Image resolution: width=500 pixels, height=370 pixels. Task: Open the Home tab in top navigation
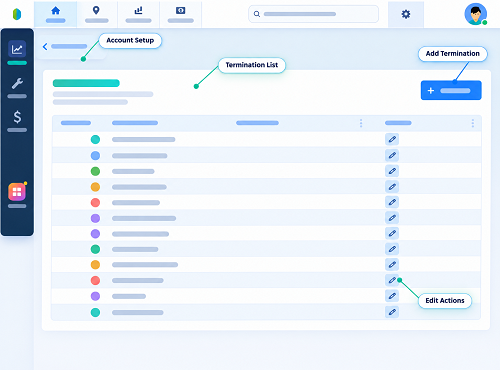pos(55,14)
